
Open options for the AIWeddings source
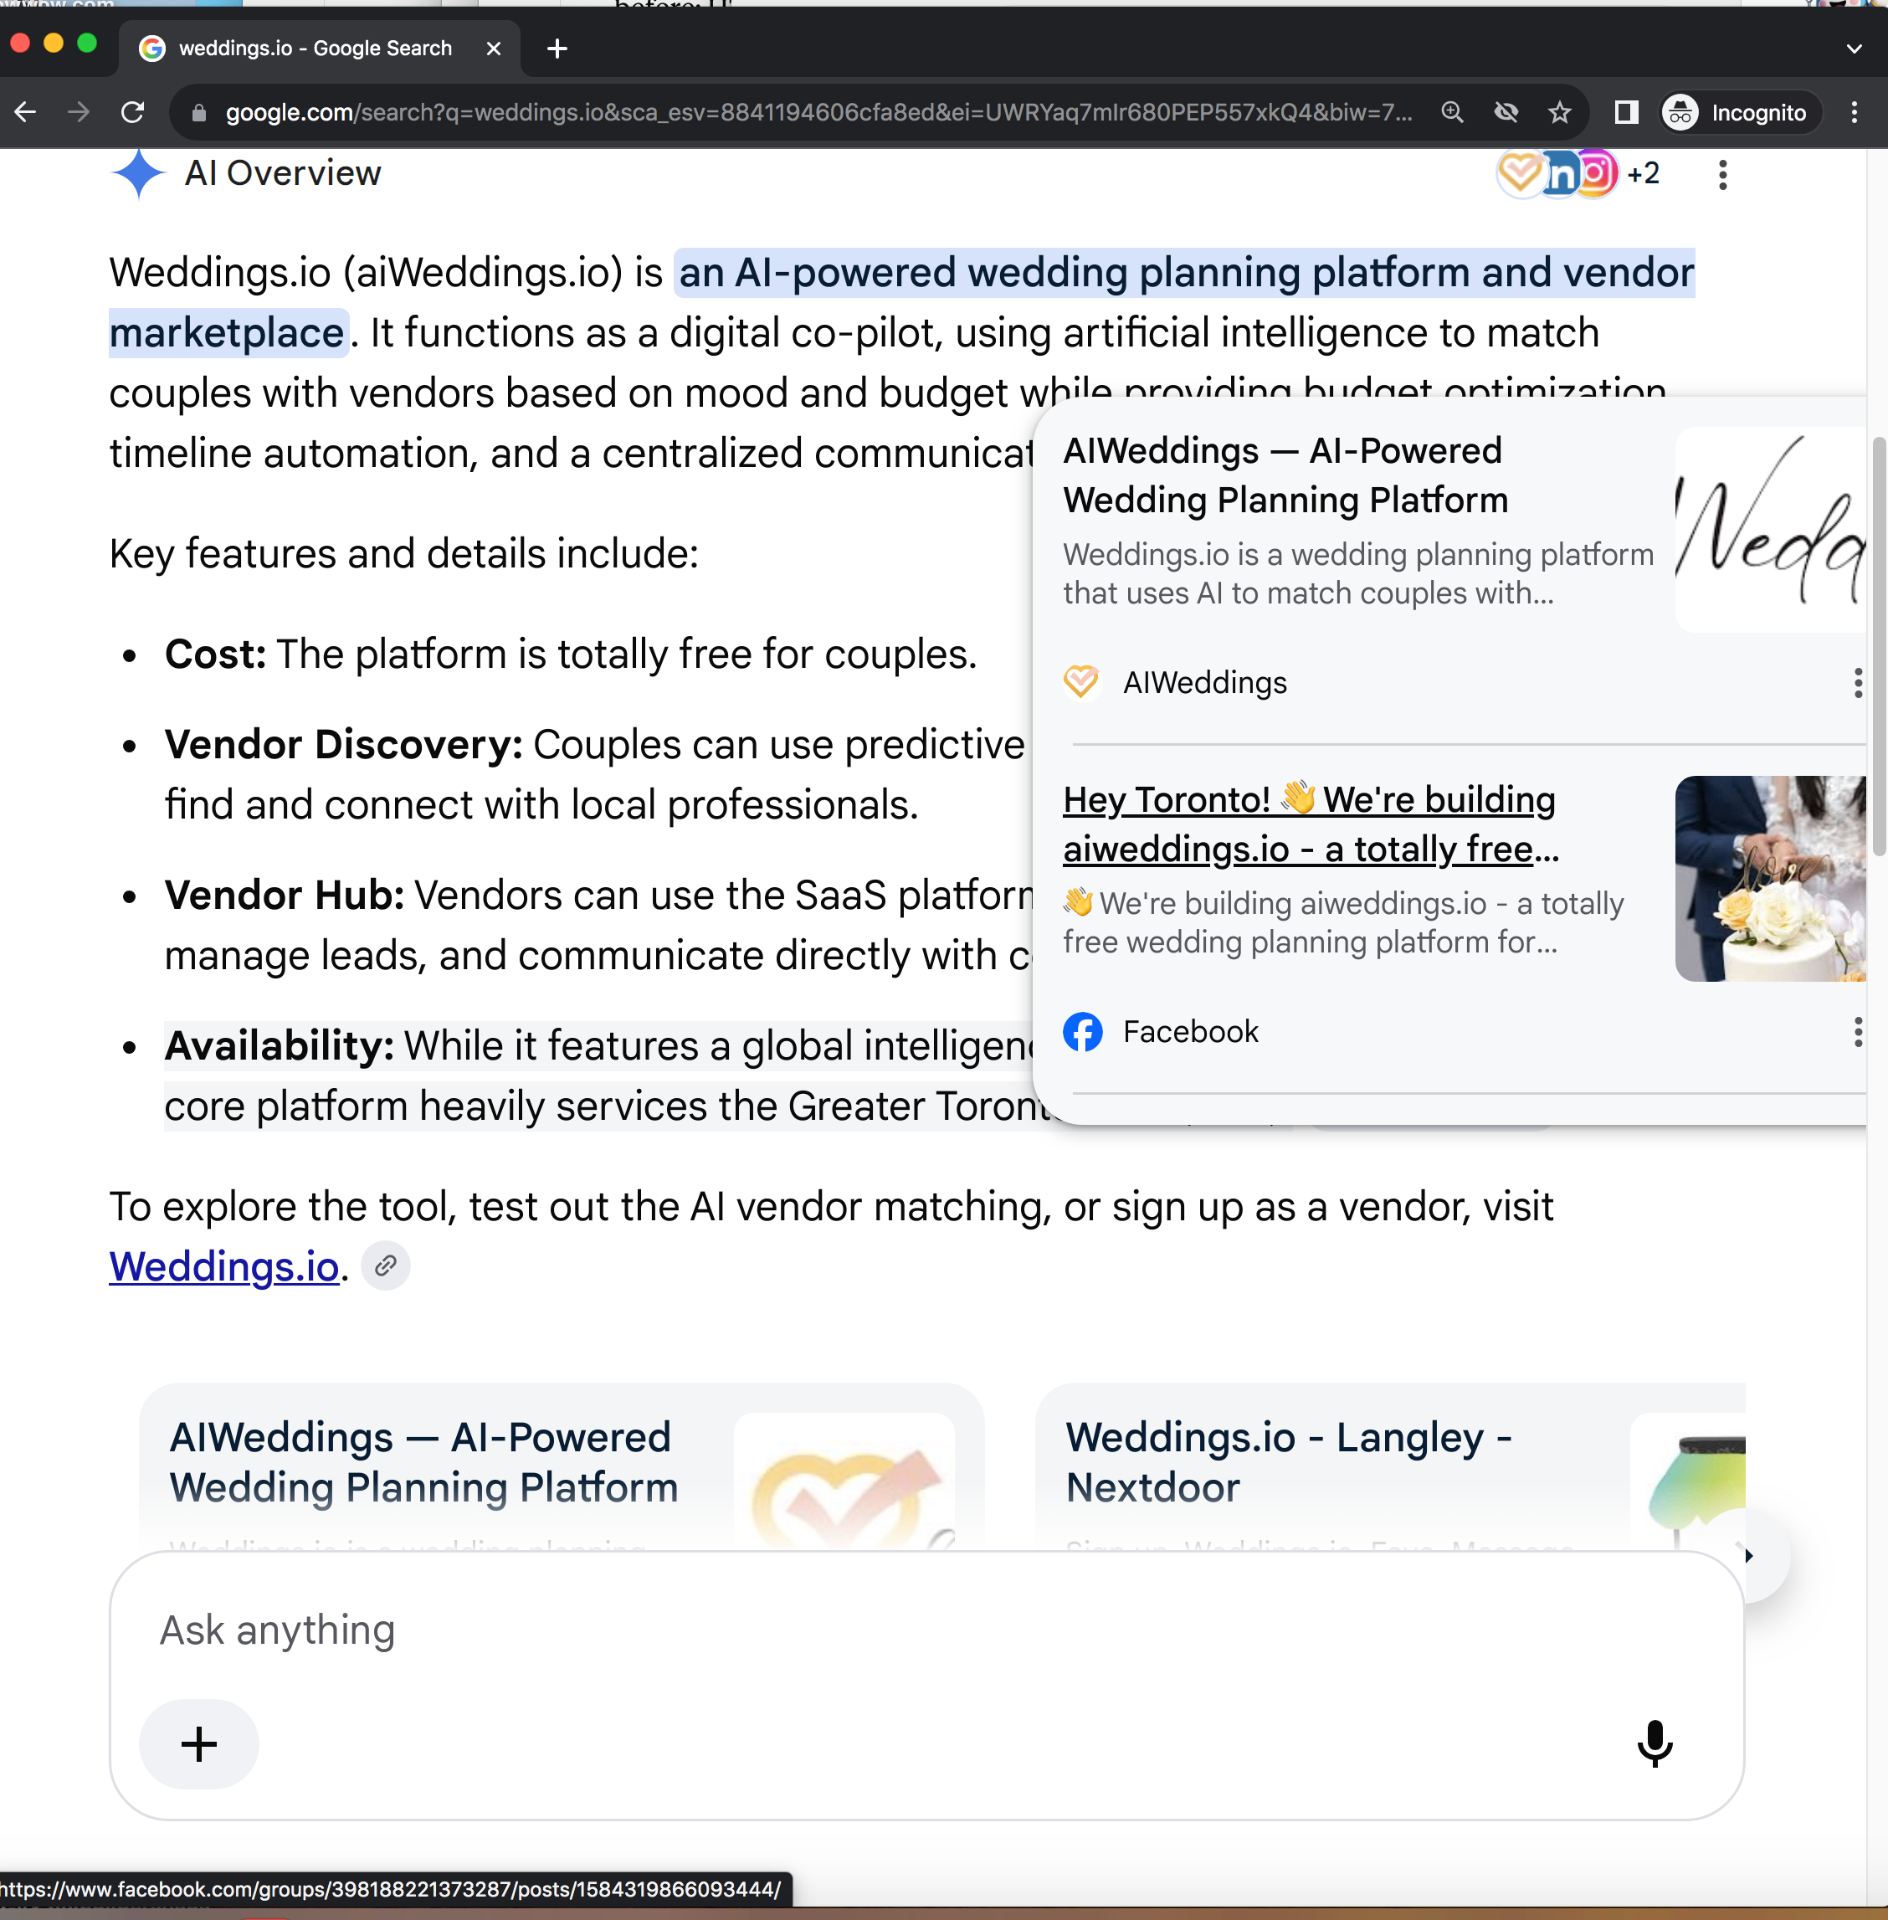click(x=1857, y=683)
